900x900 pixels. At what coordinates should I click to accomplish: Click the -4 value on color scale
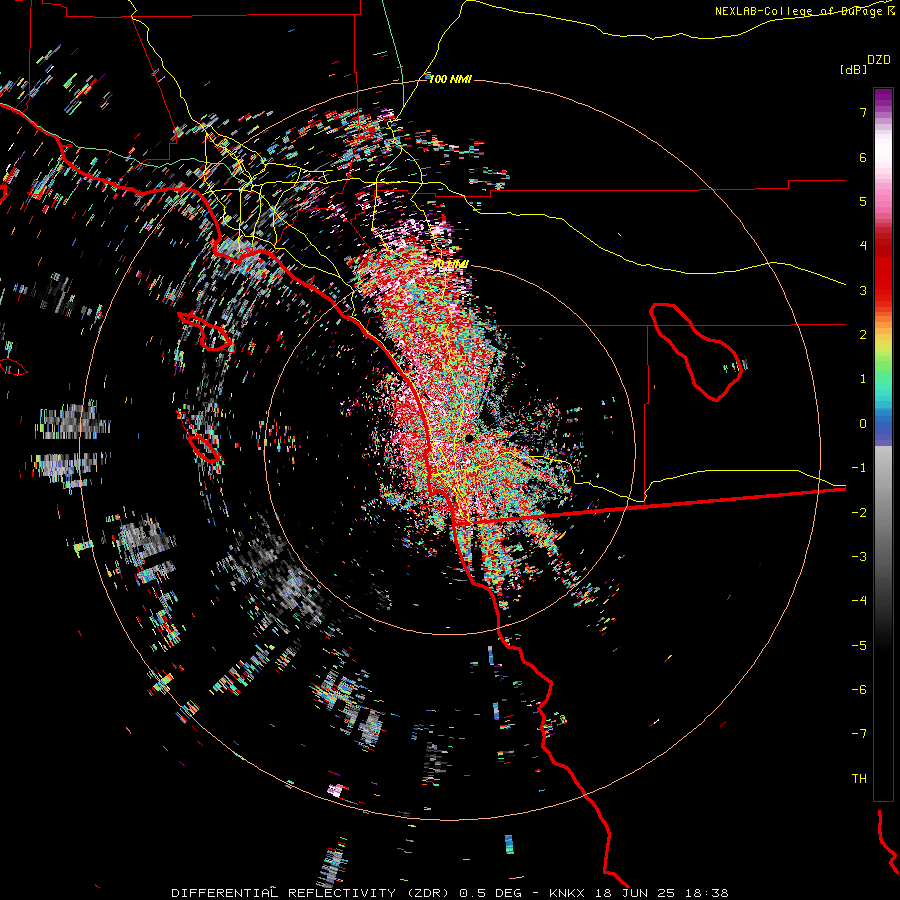coord(859,601)
